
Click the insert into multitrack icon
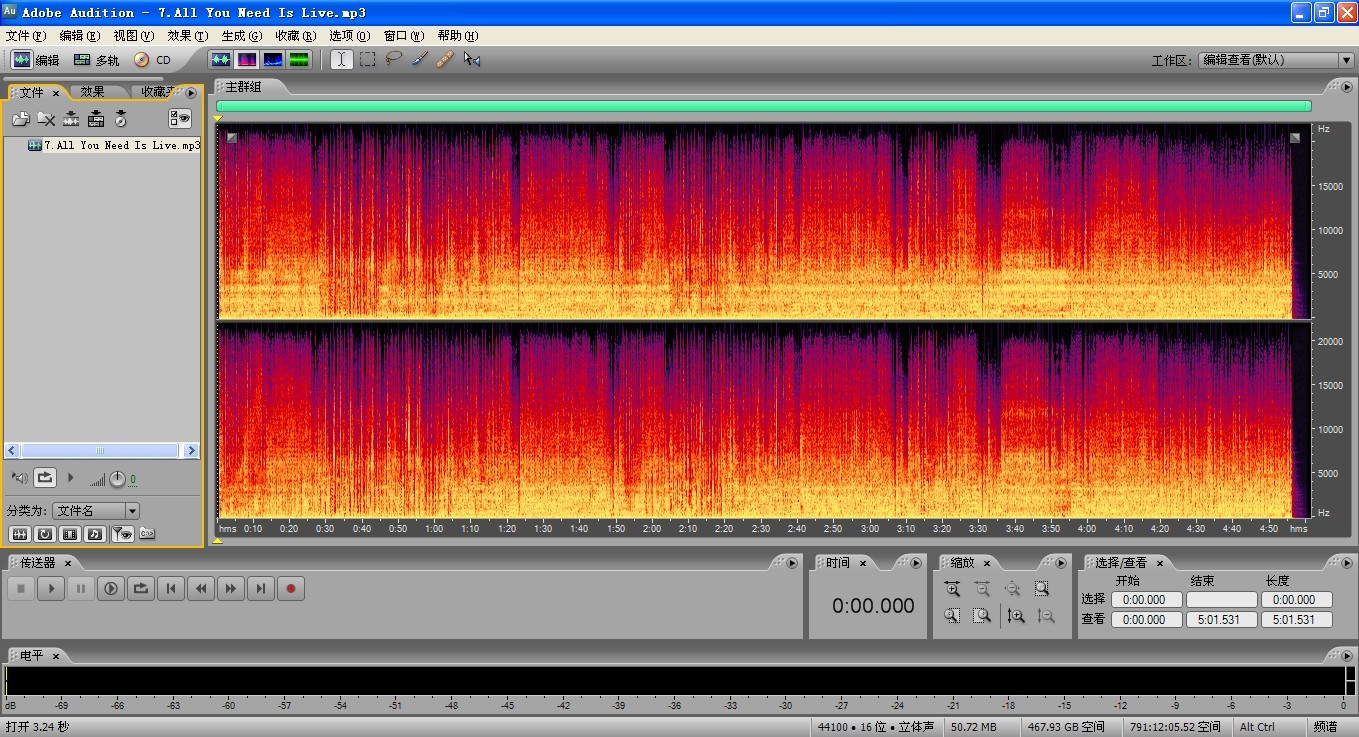coord(96,119)
